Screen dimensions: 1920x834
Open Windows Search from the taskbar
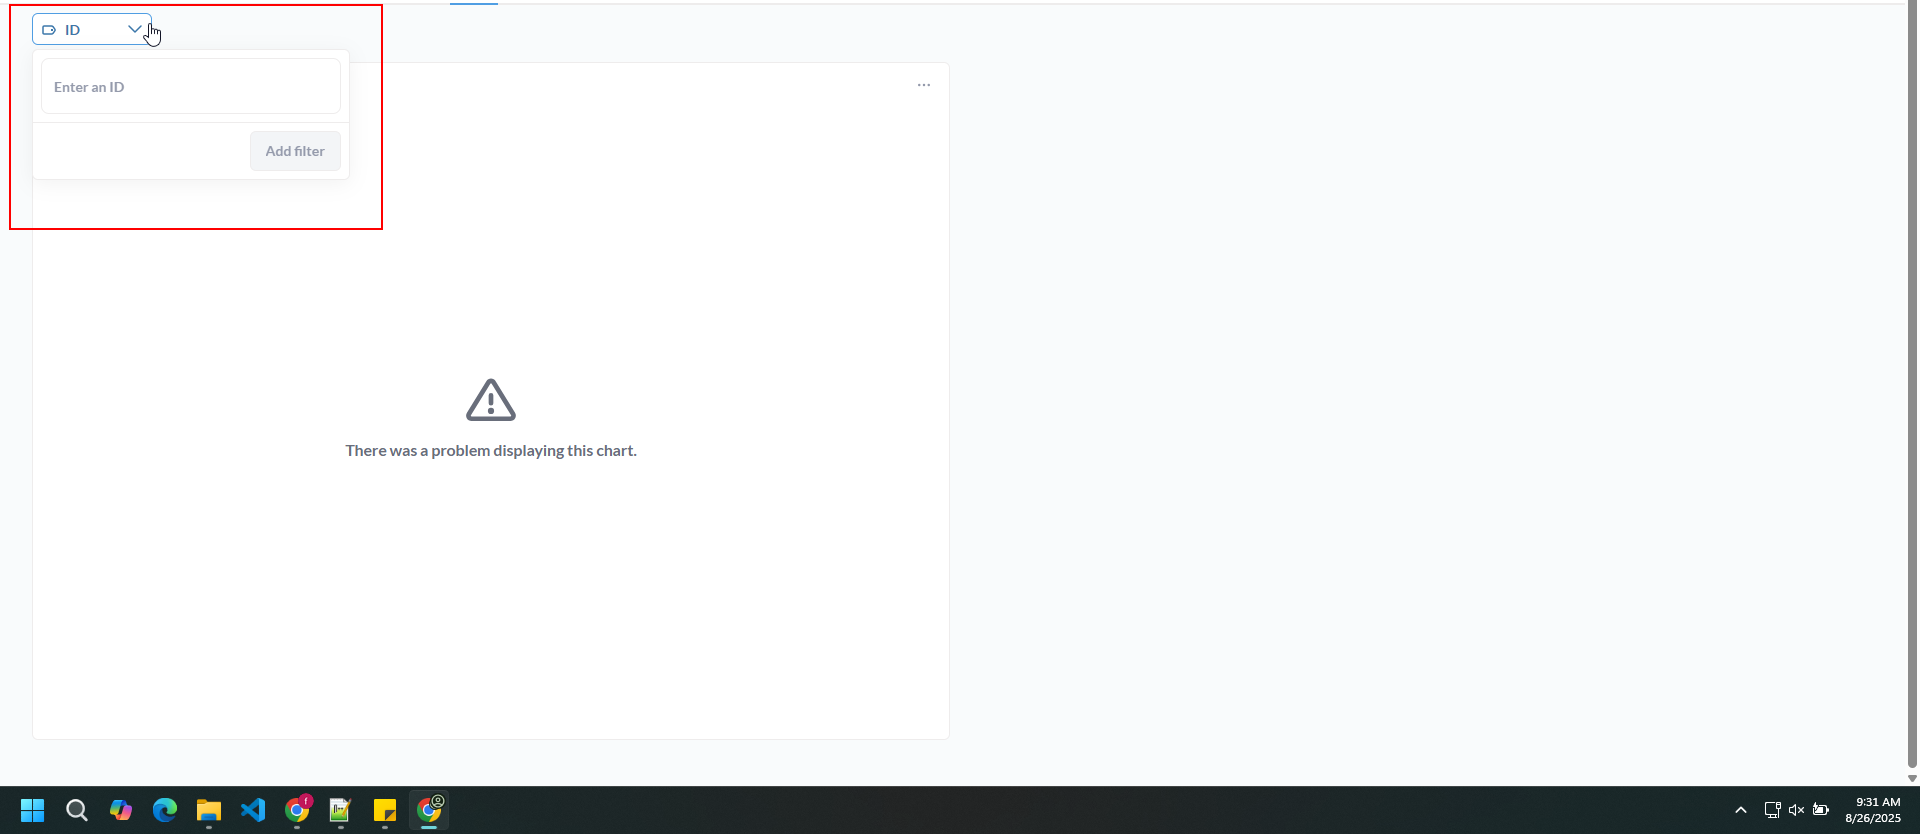(x=77, y=810)
